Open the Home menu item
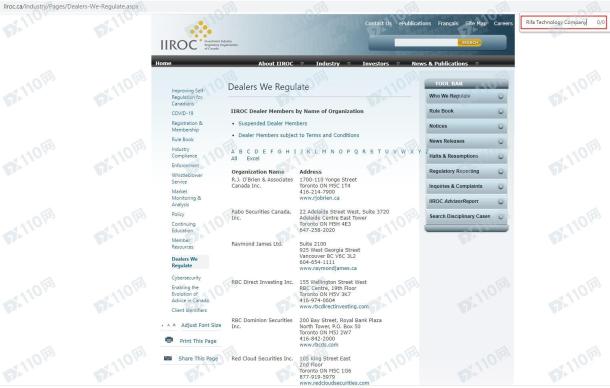The height and width of the screenshot is (388, 610). coord(163,63)
